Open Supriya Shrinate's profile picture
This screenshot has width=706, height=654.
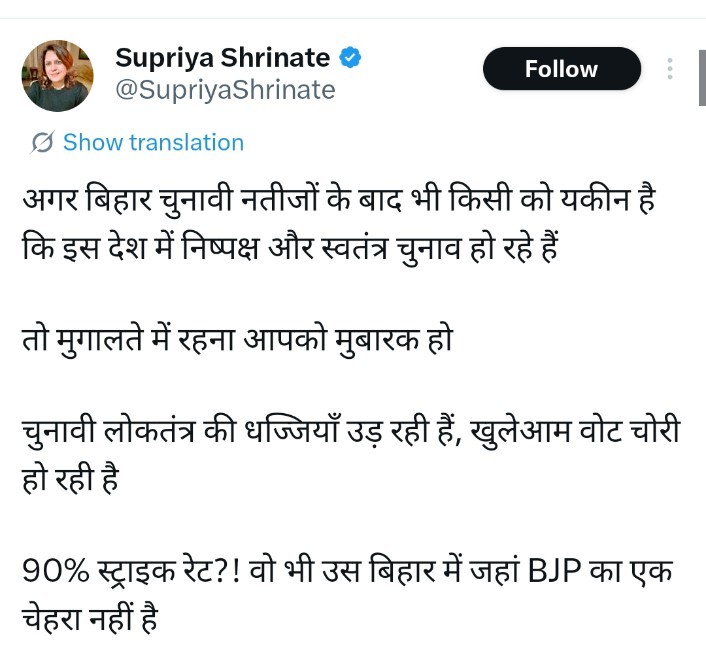click(x=58, y=76)
